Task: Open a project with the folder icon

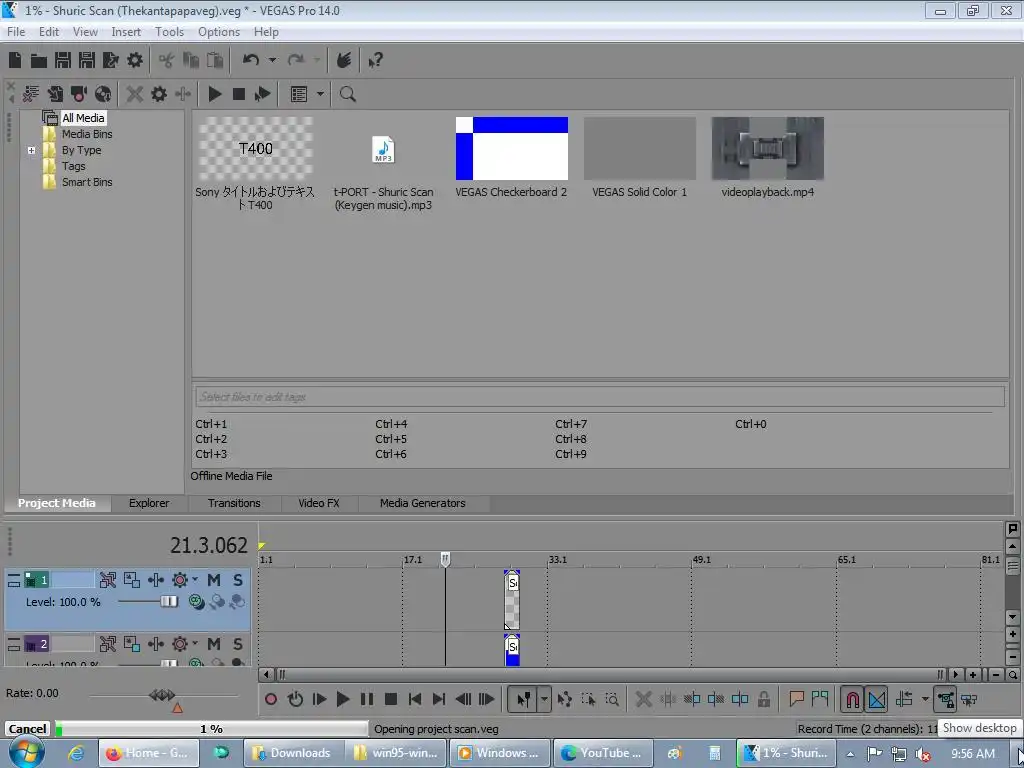Action: (x=39, y=60)
